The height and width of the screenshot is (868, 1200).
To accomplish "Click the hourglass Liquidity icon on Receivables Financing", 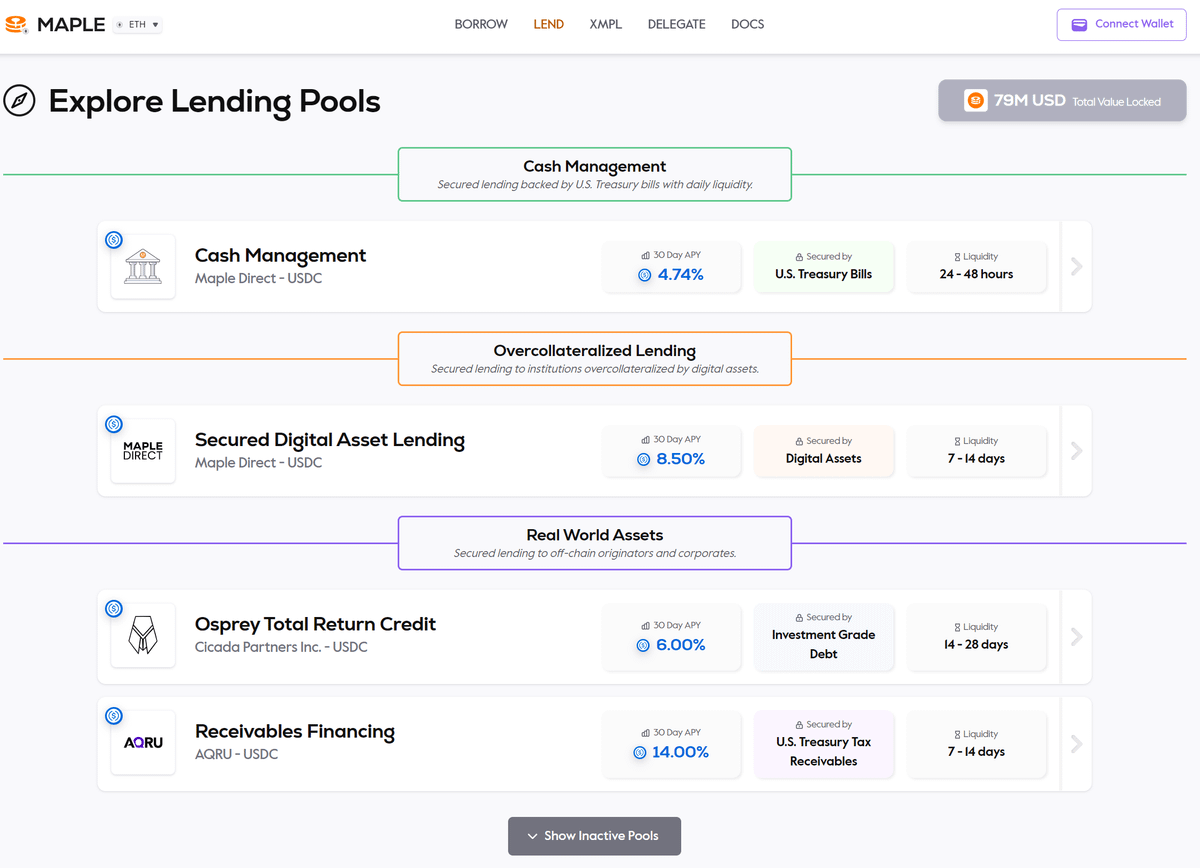I will 957,734.
